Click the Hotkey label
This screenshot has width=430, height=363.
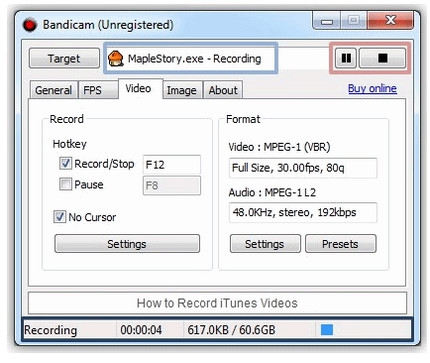(x=70, y=144)
